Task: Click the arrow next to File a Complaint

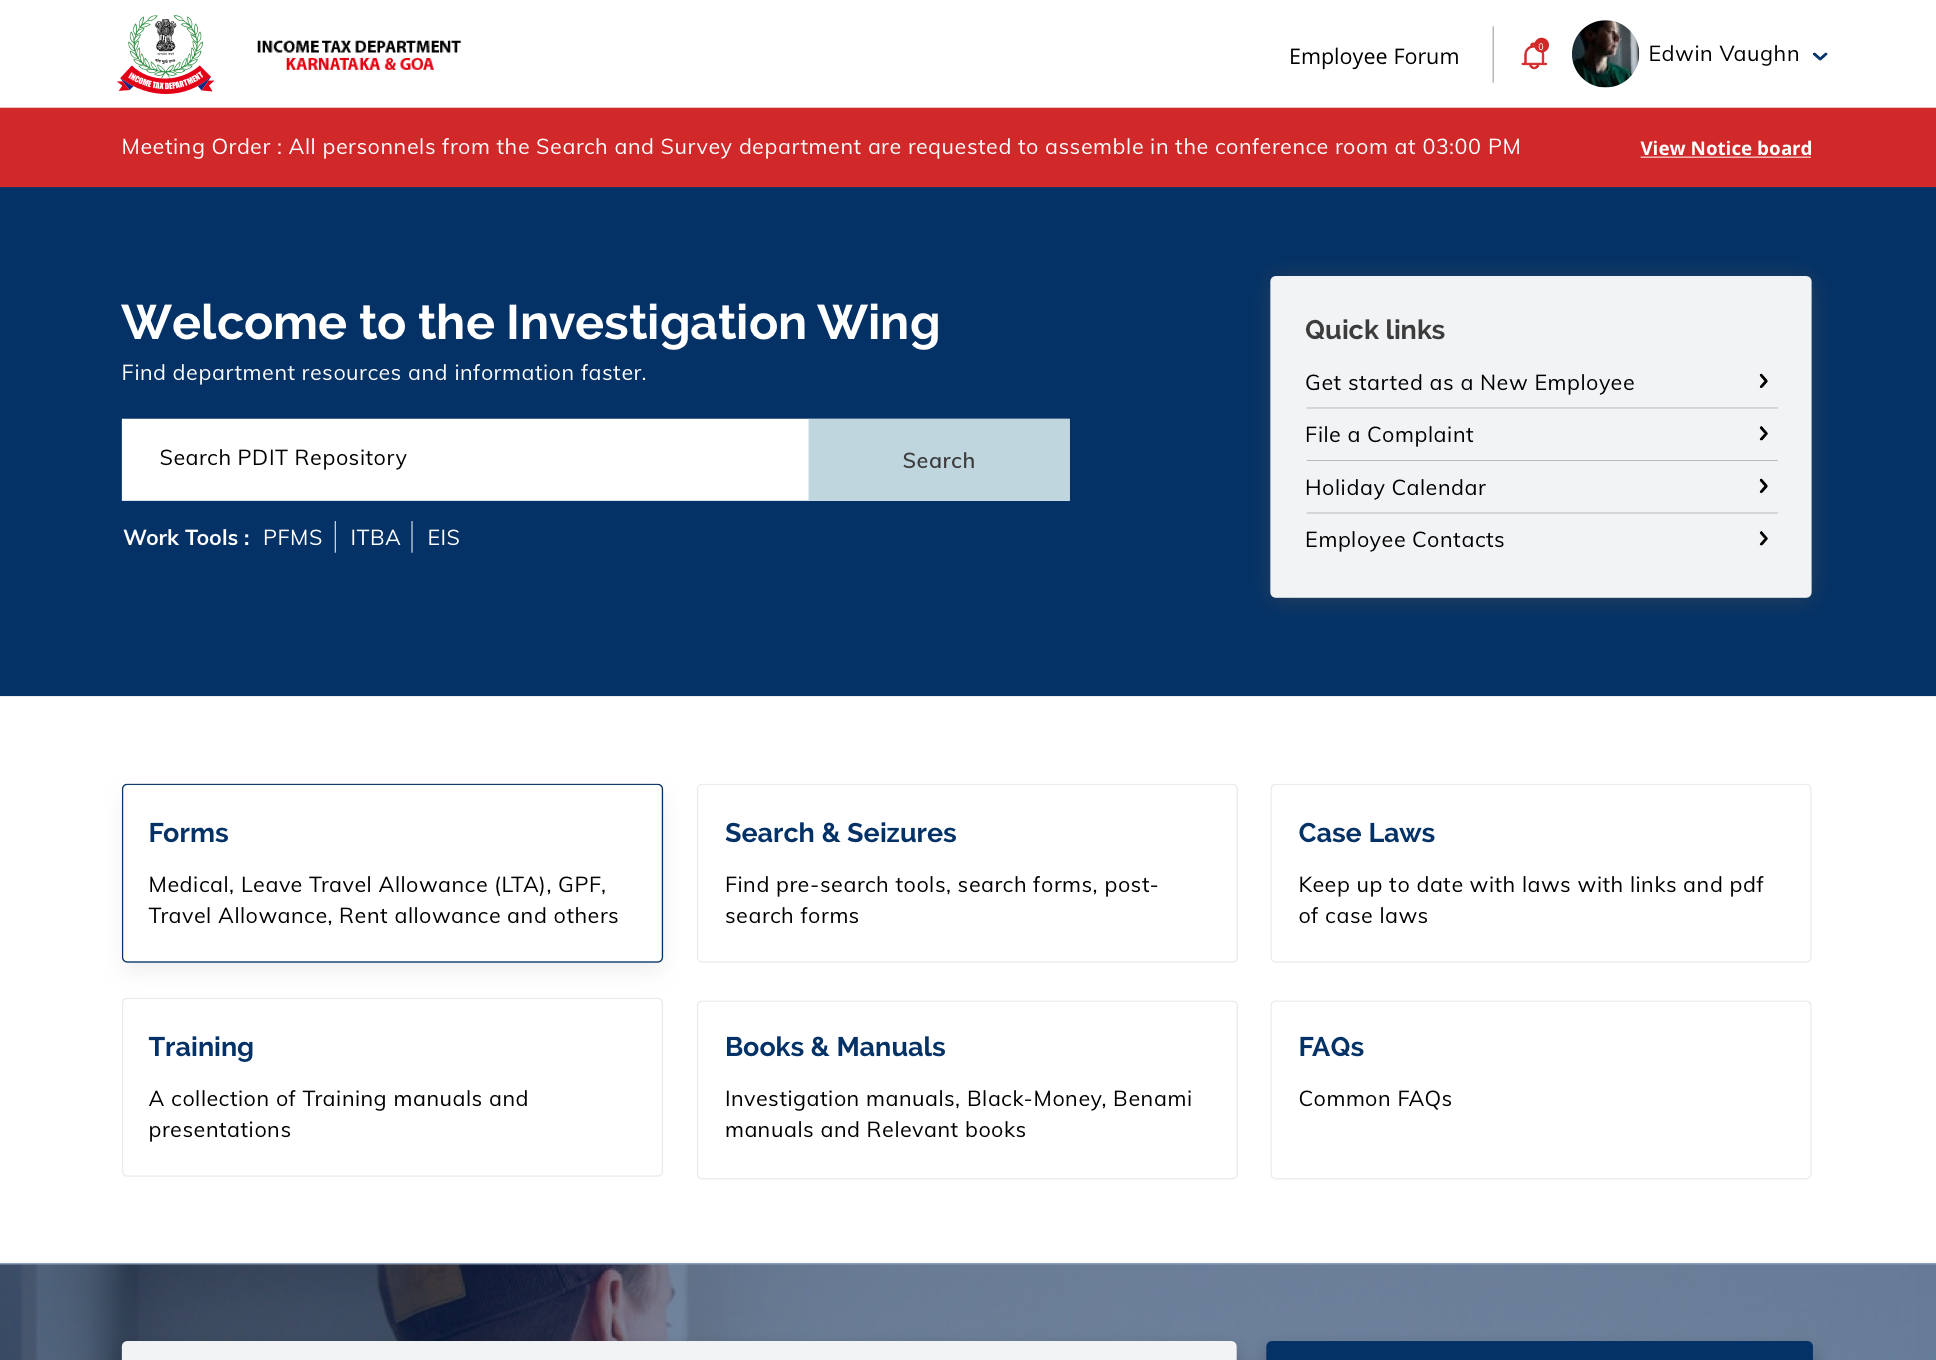Action: (x=1763, y=433)
